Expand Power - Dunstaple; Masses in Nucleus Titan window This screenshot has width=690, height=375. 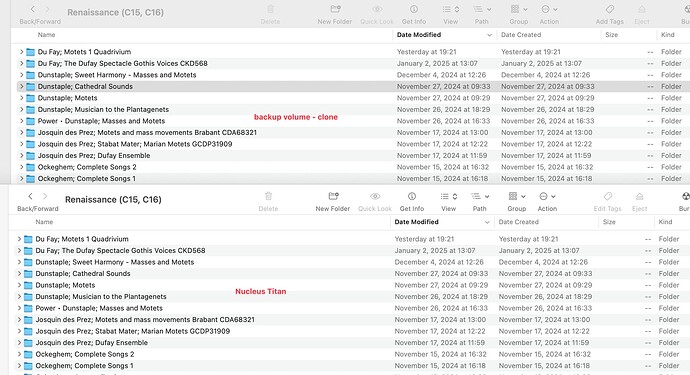pos(19,308)
